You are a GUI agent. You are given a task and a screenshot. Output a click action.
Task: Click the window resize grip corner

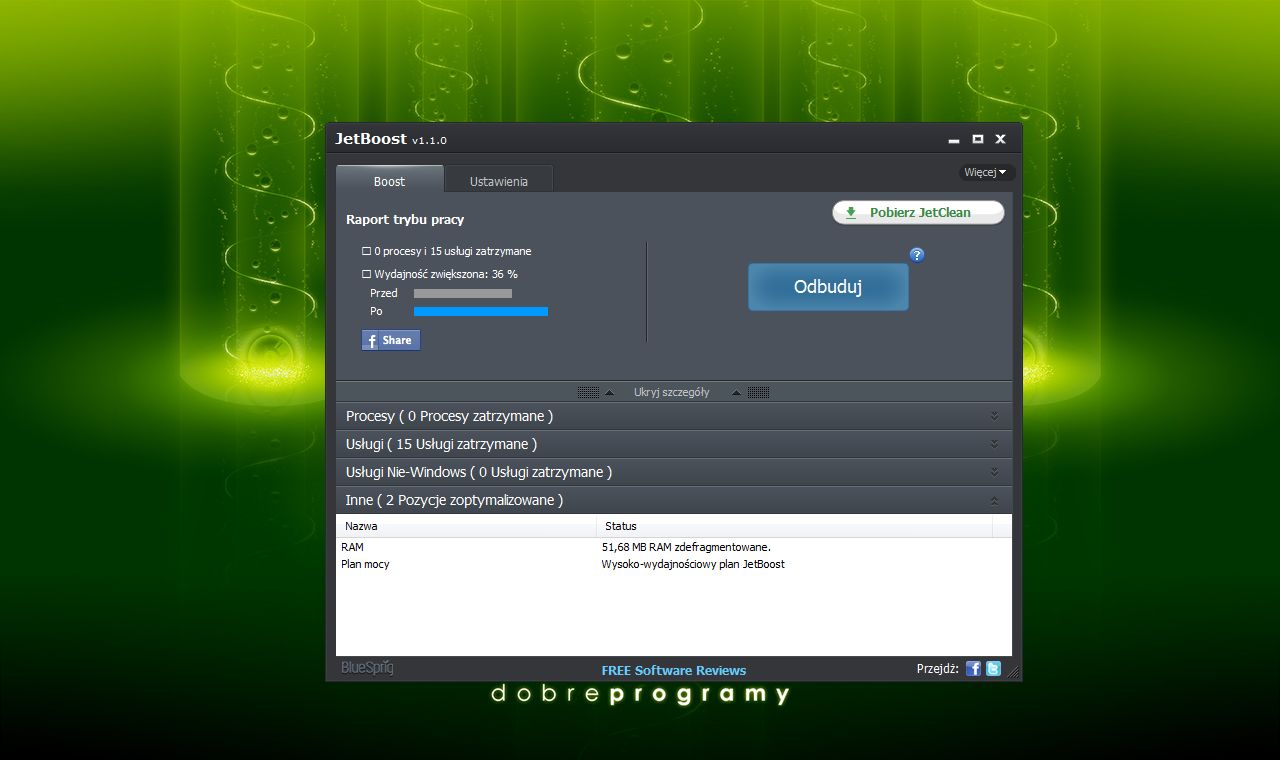point(1015,674)
